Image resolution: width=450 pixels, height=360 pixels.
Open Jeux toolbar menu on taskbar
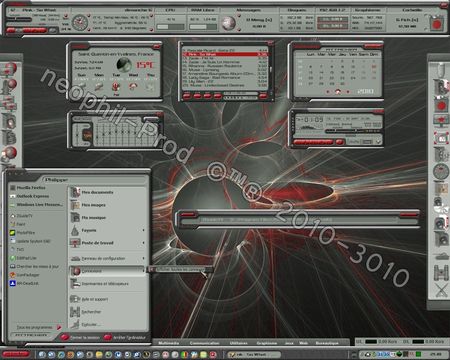coord(289,343)
